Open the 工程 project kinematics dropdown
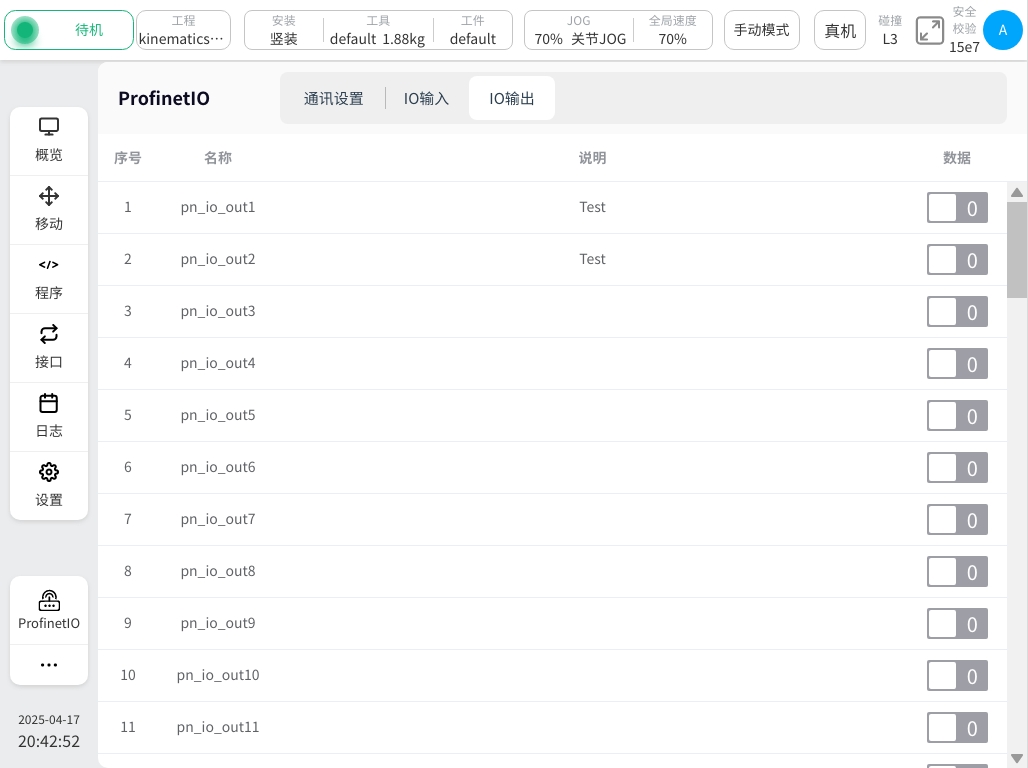This screenshot has width=1028, height=768. pyautogui.click(x=183, y=30)
